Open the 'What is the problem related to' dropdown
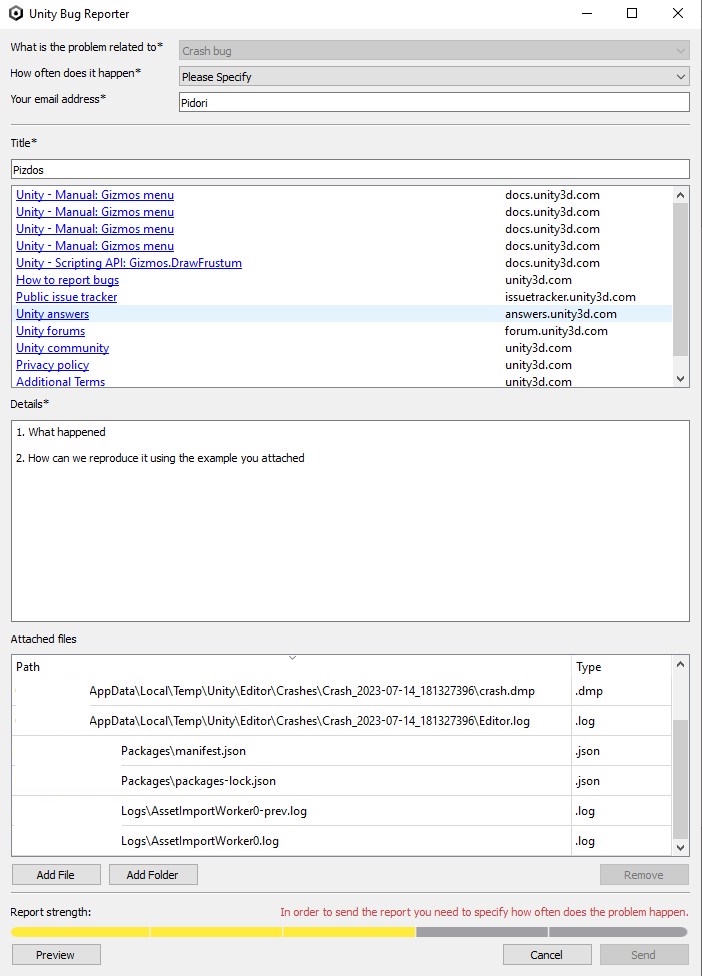The image size is (702, 976). pyautogui.click(x=434, y=51)
